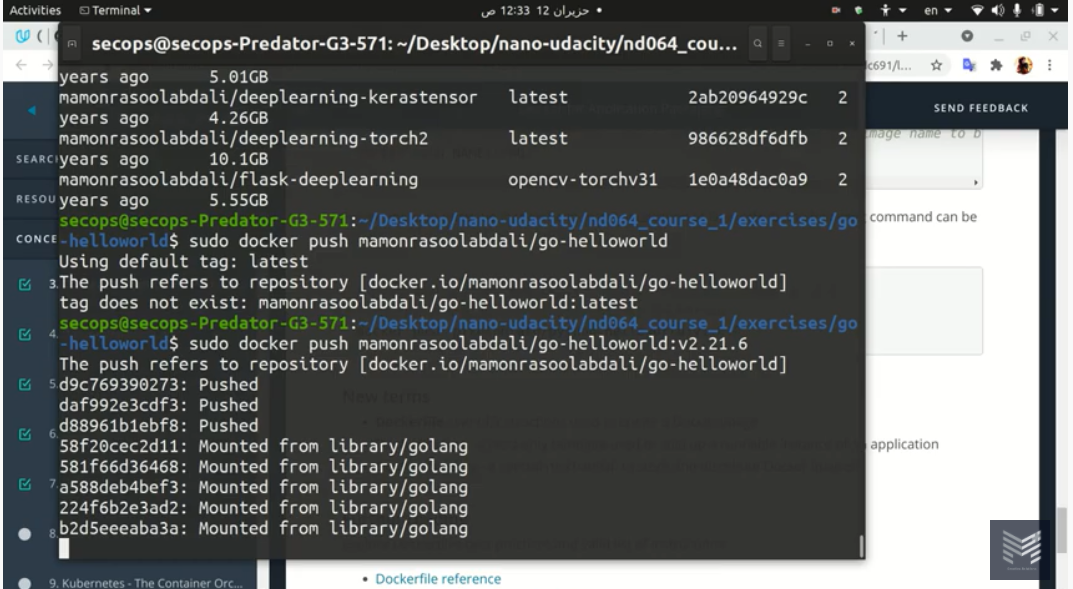Click the 'tag does not exist' error line
This screenshot has width=1073, height=589.
point(348,302)
